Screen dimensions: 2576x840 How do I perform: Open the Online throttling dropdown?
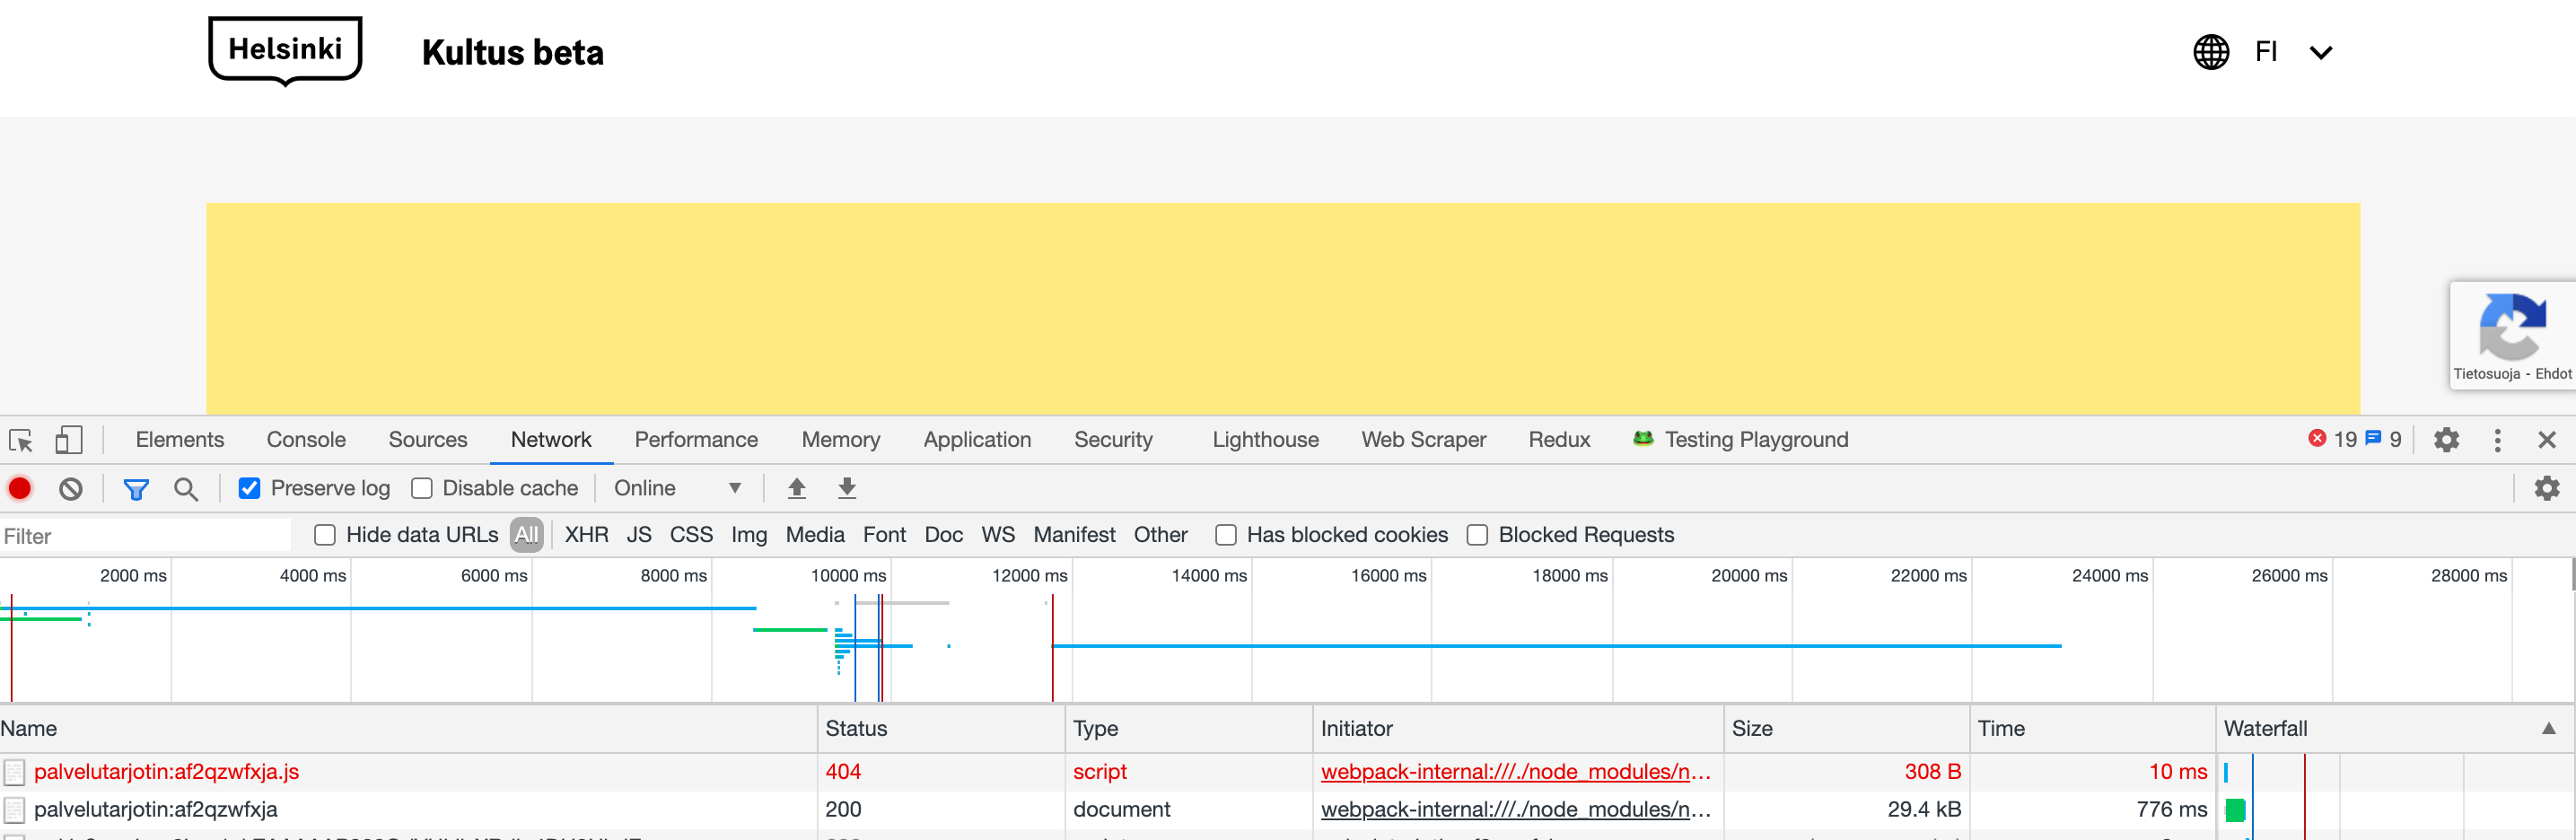[677, 488]
